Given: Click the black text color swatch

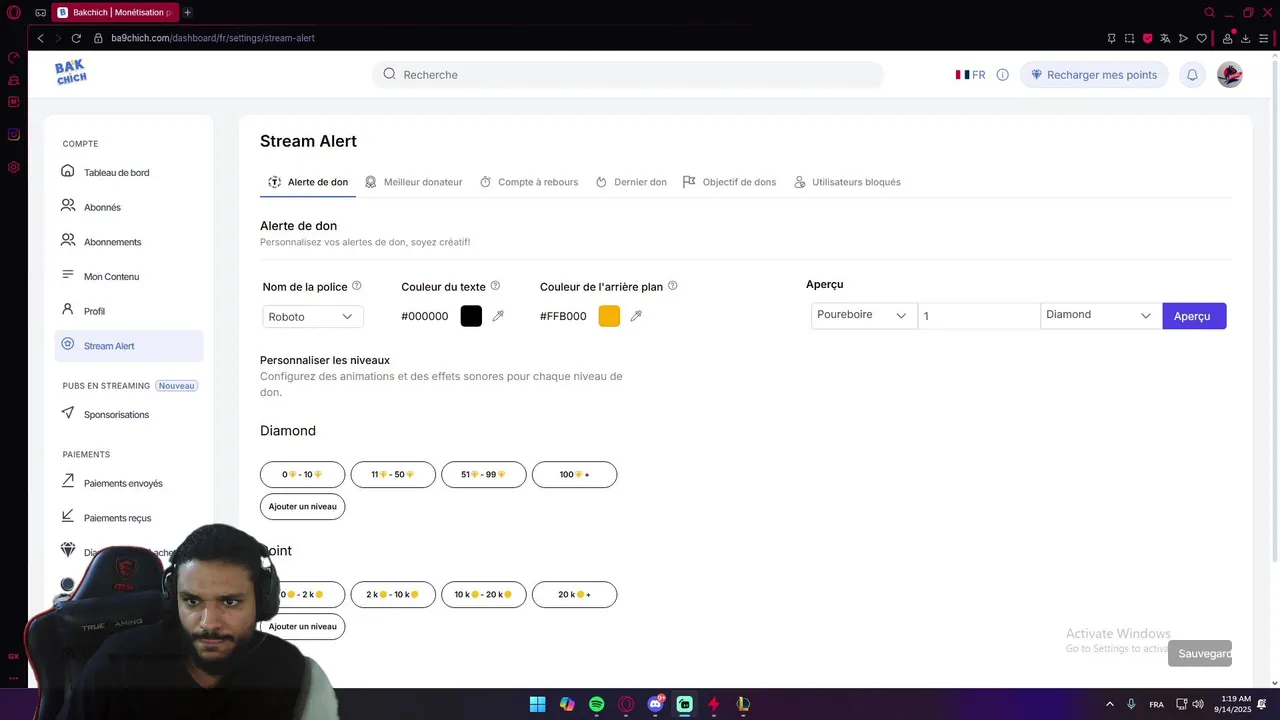Looking at the screenshot, I should coord(471,316).
